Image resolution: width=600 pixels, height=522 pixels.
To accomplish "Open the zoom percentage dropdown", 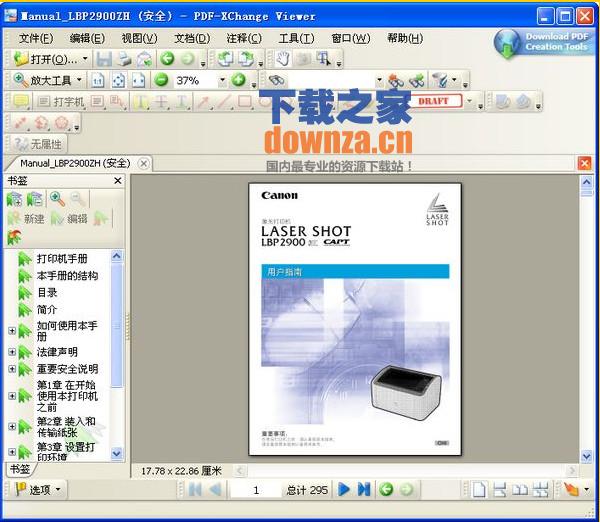I will (222, 80).
